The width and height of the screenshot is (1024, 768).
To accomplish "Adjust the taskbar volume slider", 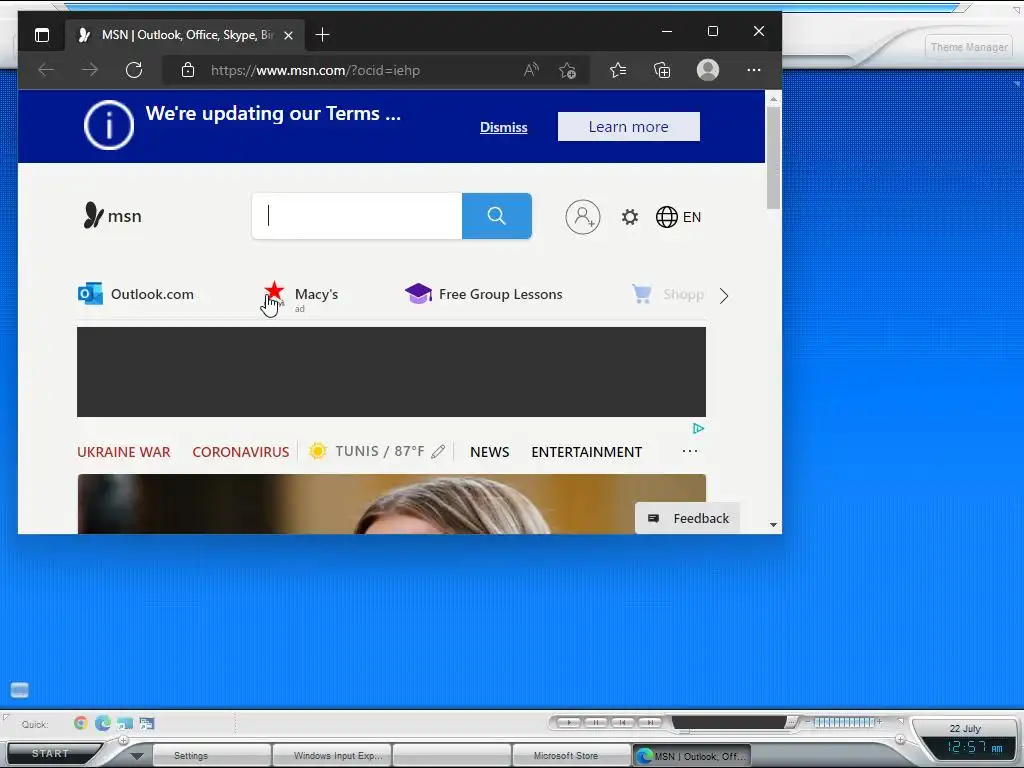I will point(844,722).
